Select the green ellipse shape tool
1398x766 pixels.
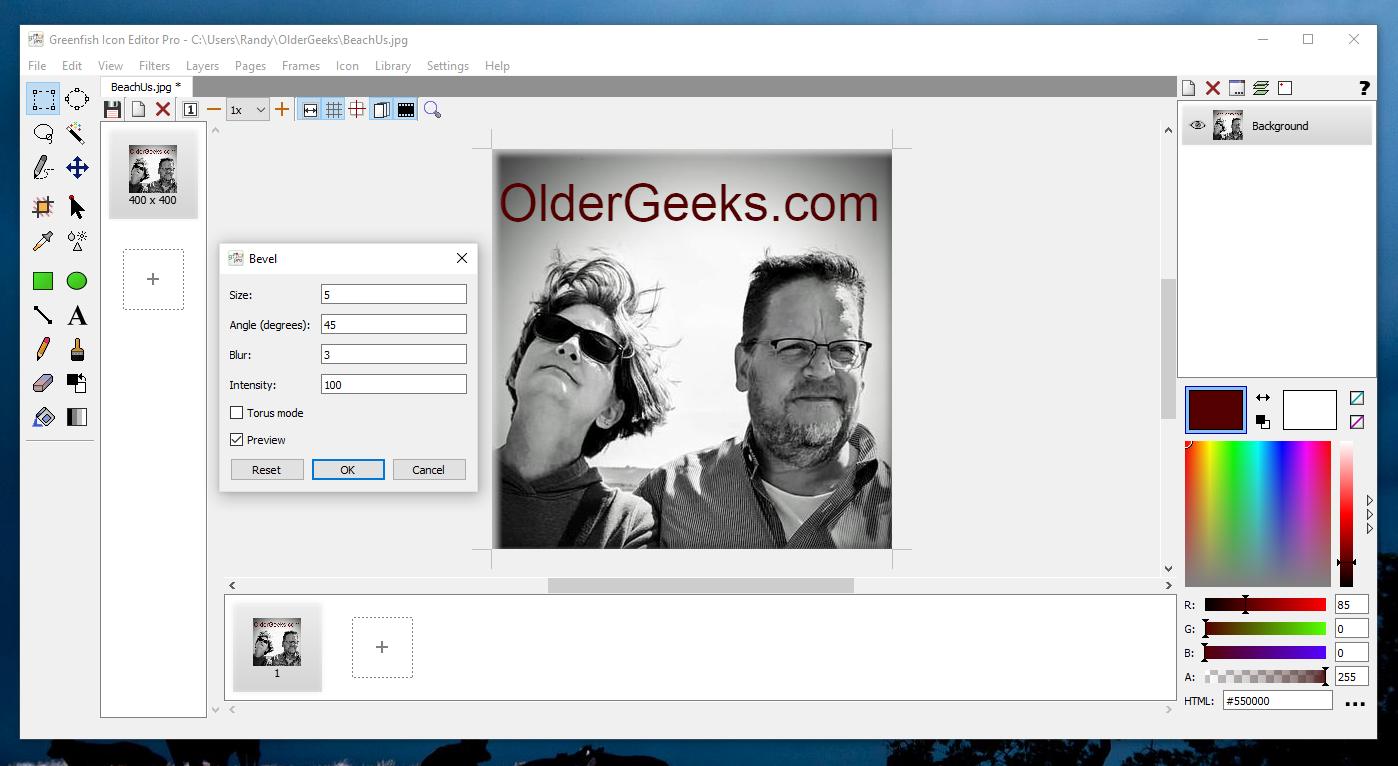tap(77, 281)
